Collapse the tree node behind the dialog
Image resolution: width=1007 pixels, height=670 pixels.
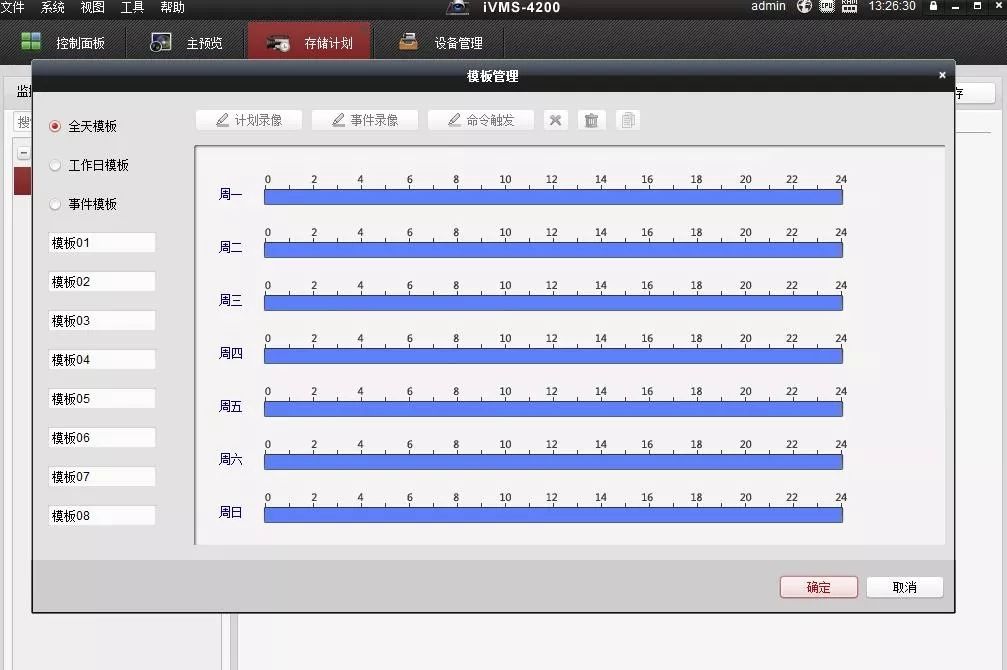pyautogui.click(x=23, y=153)
